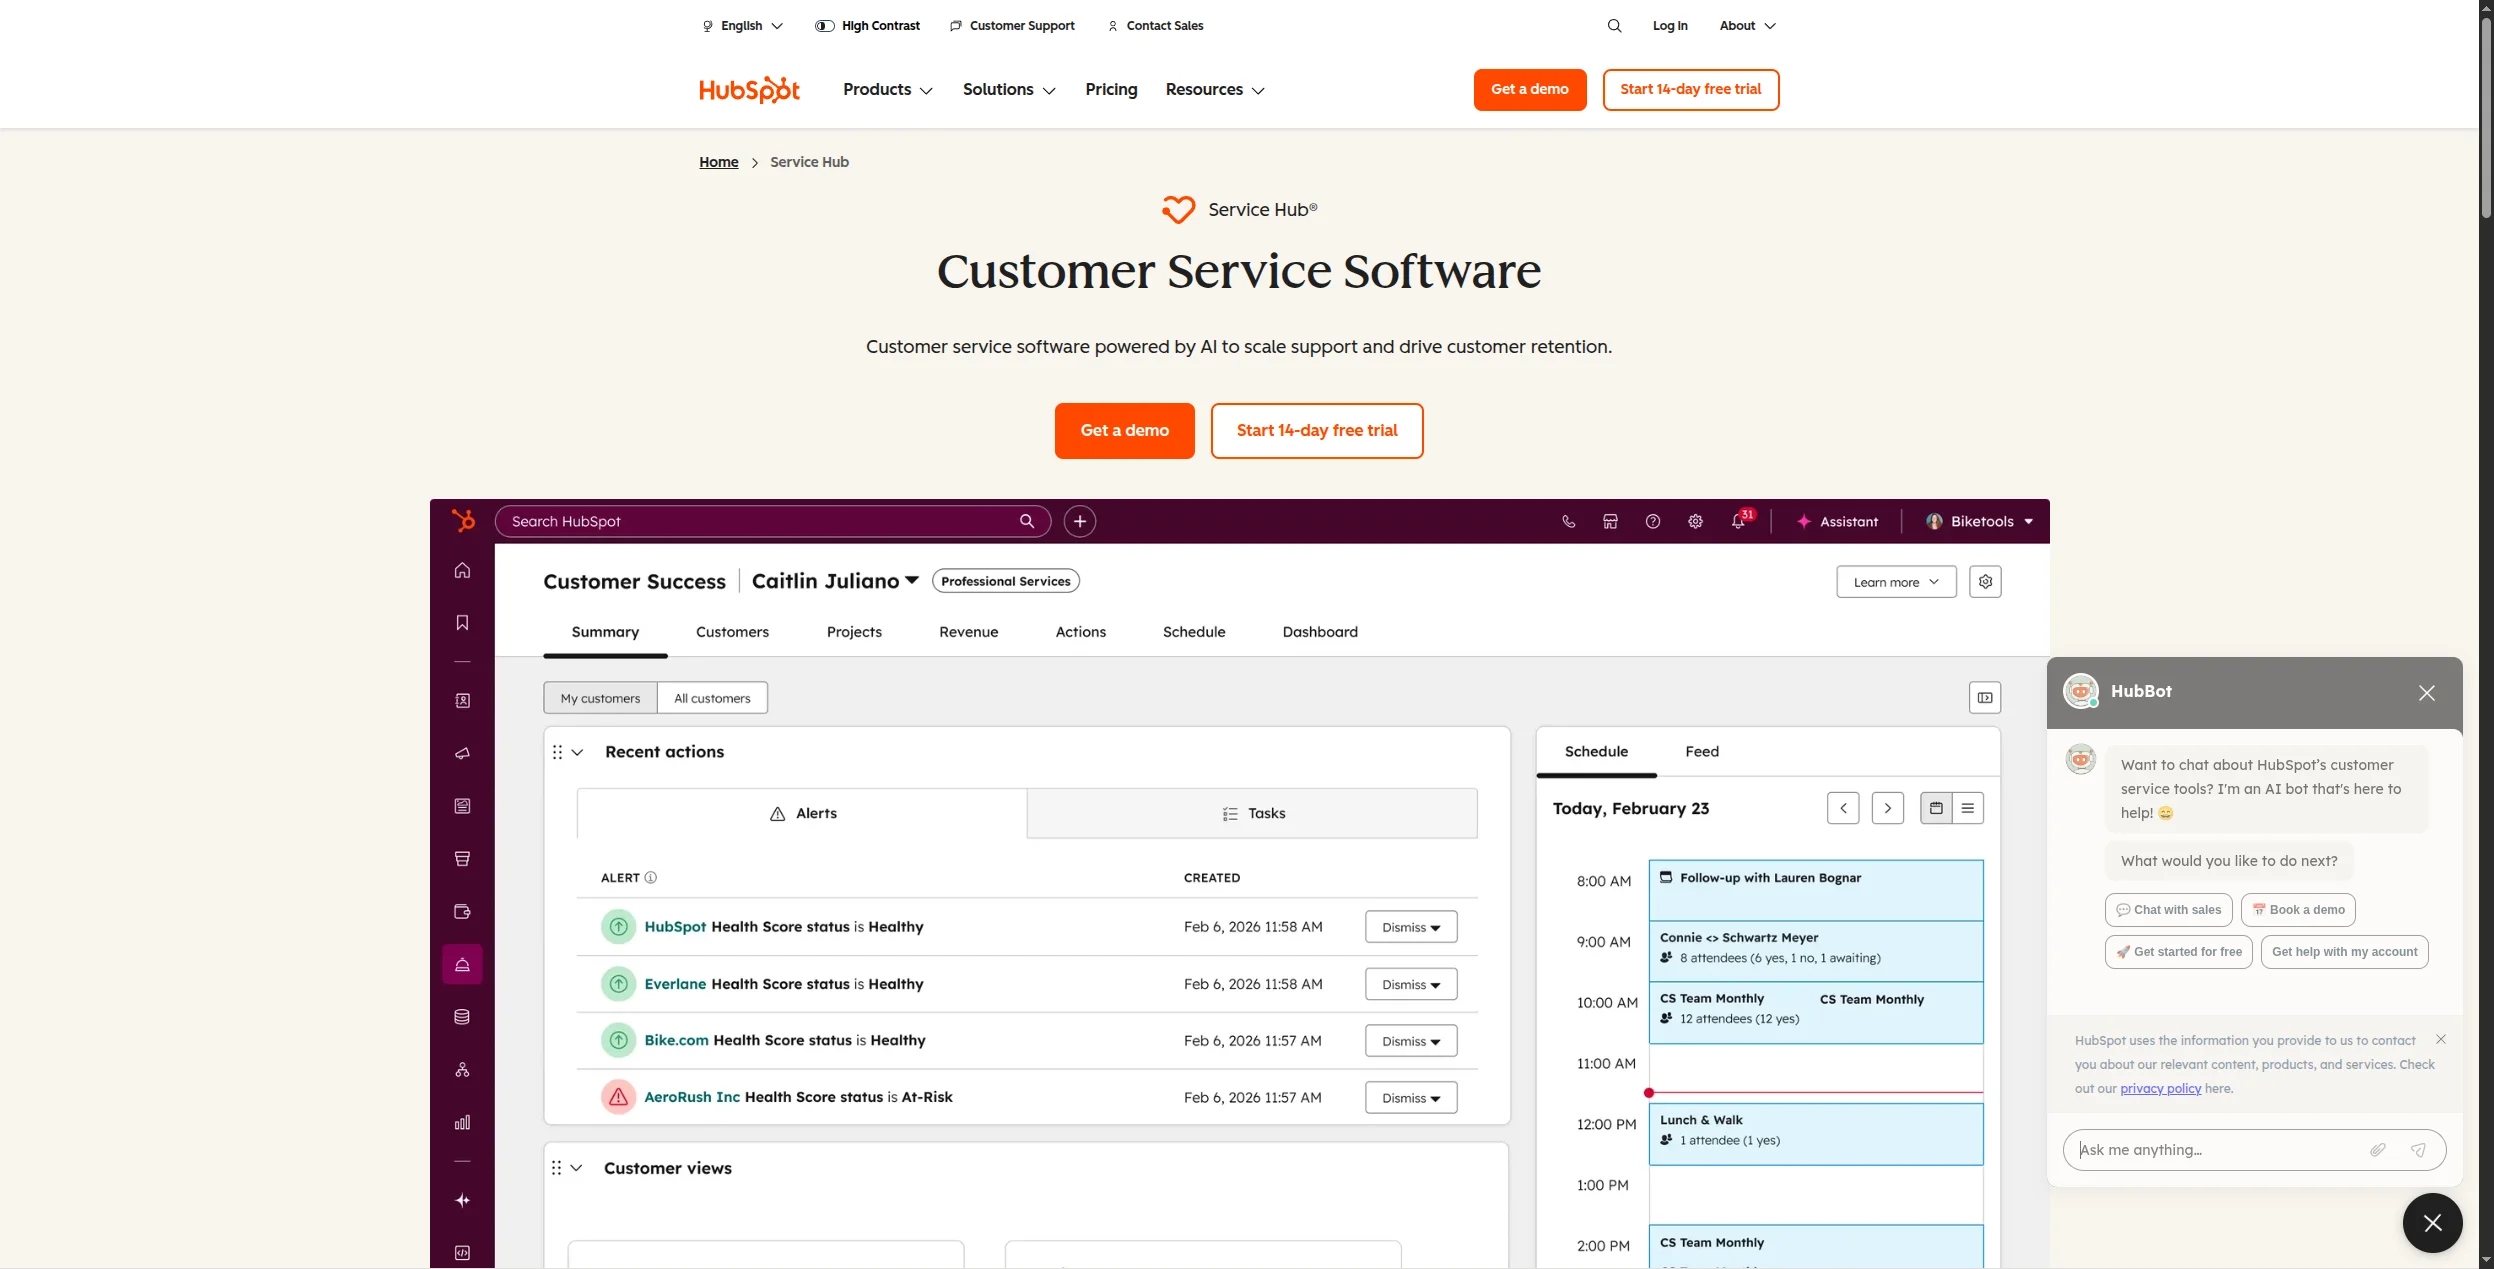Image resolution: width=2494 pixels, height=1269 pixels.
Task: Expand the Solutions menu
Action: point(1009,90)
